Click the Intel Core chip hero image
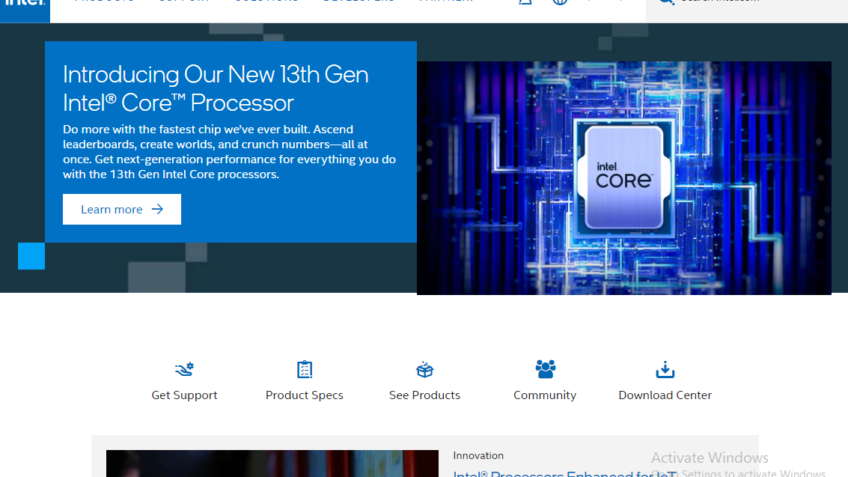The width and height of the screenshot is (848, 477). click(x=624, y=178)
